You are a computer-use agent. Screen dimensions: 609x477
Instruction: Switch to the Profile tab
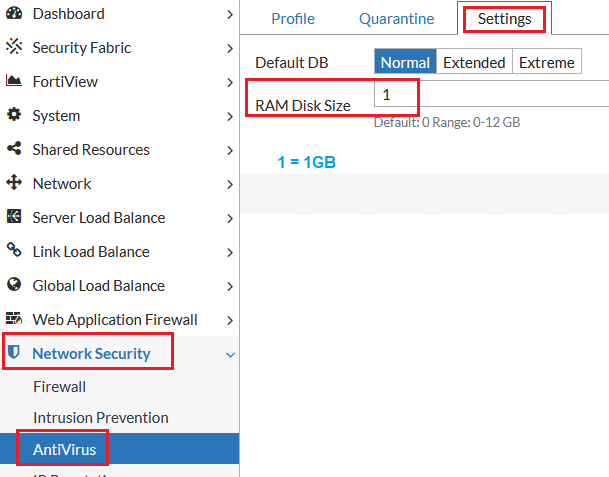click(292, 19)
